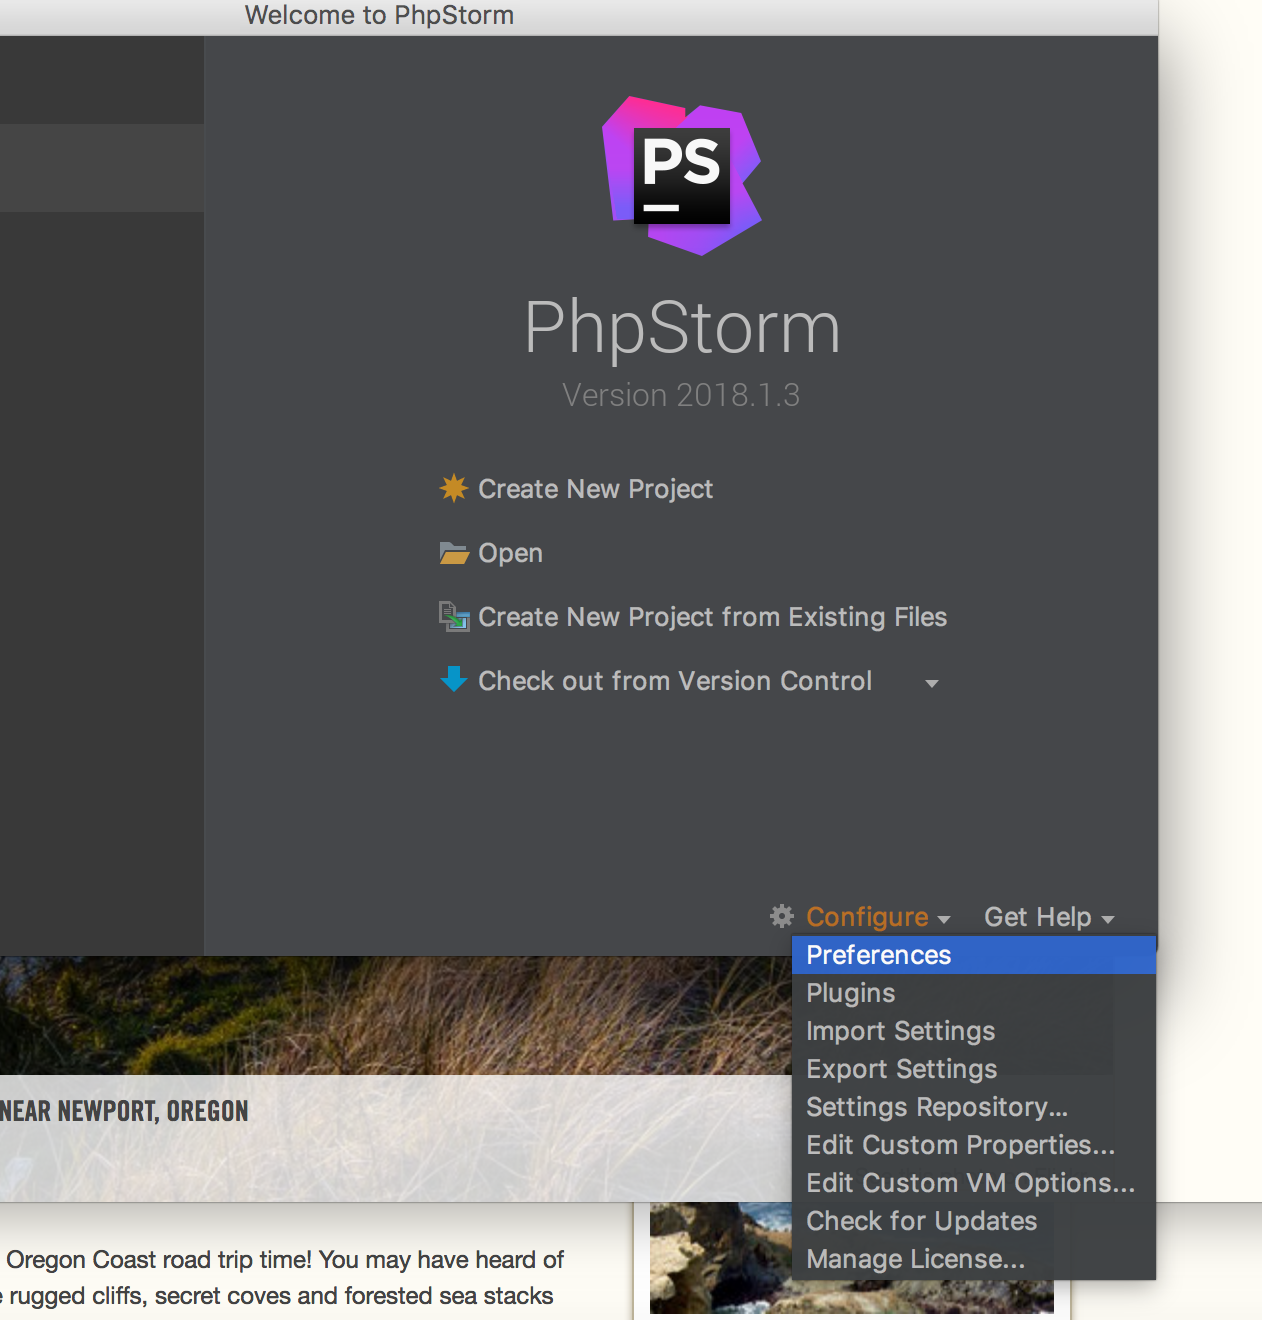This screenshot has width=1262, height=1320.
Task: Click the Open folder icon
Action: [x=454, y=553]
